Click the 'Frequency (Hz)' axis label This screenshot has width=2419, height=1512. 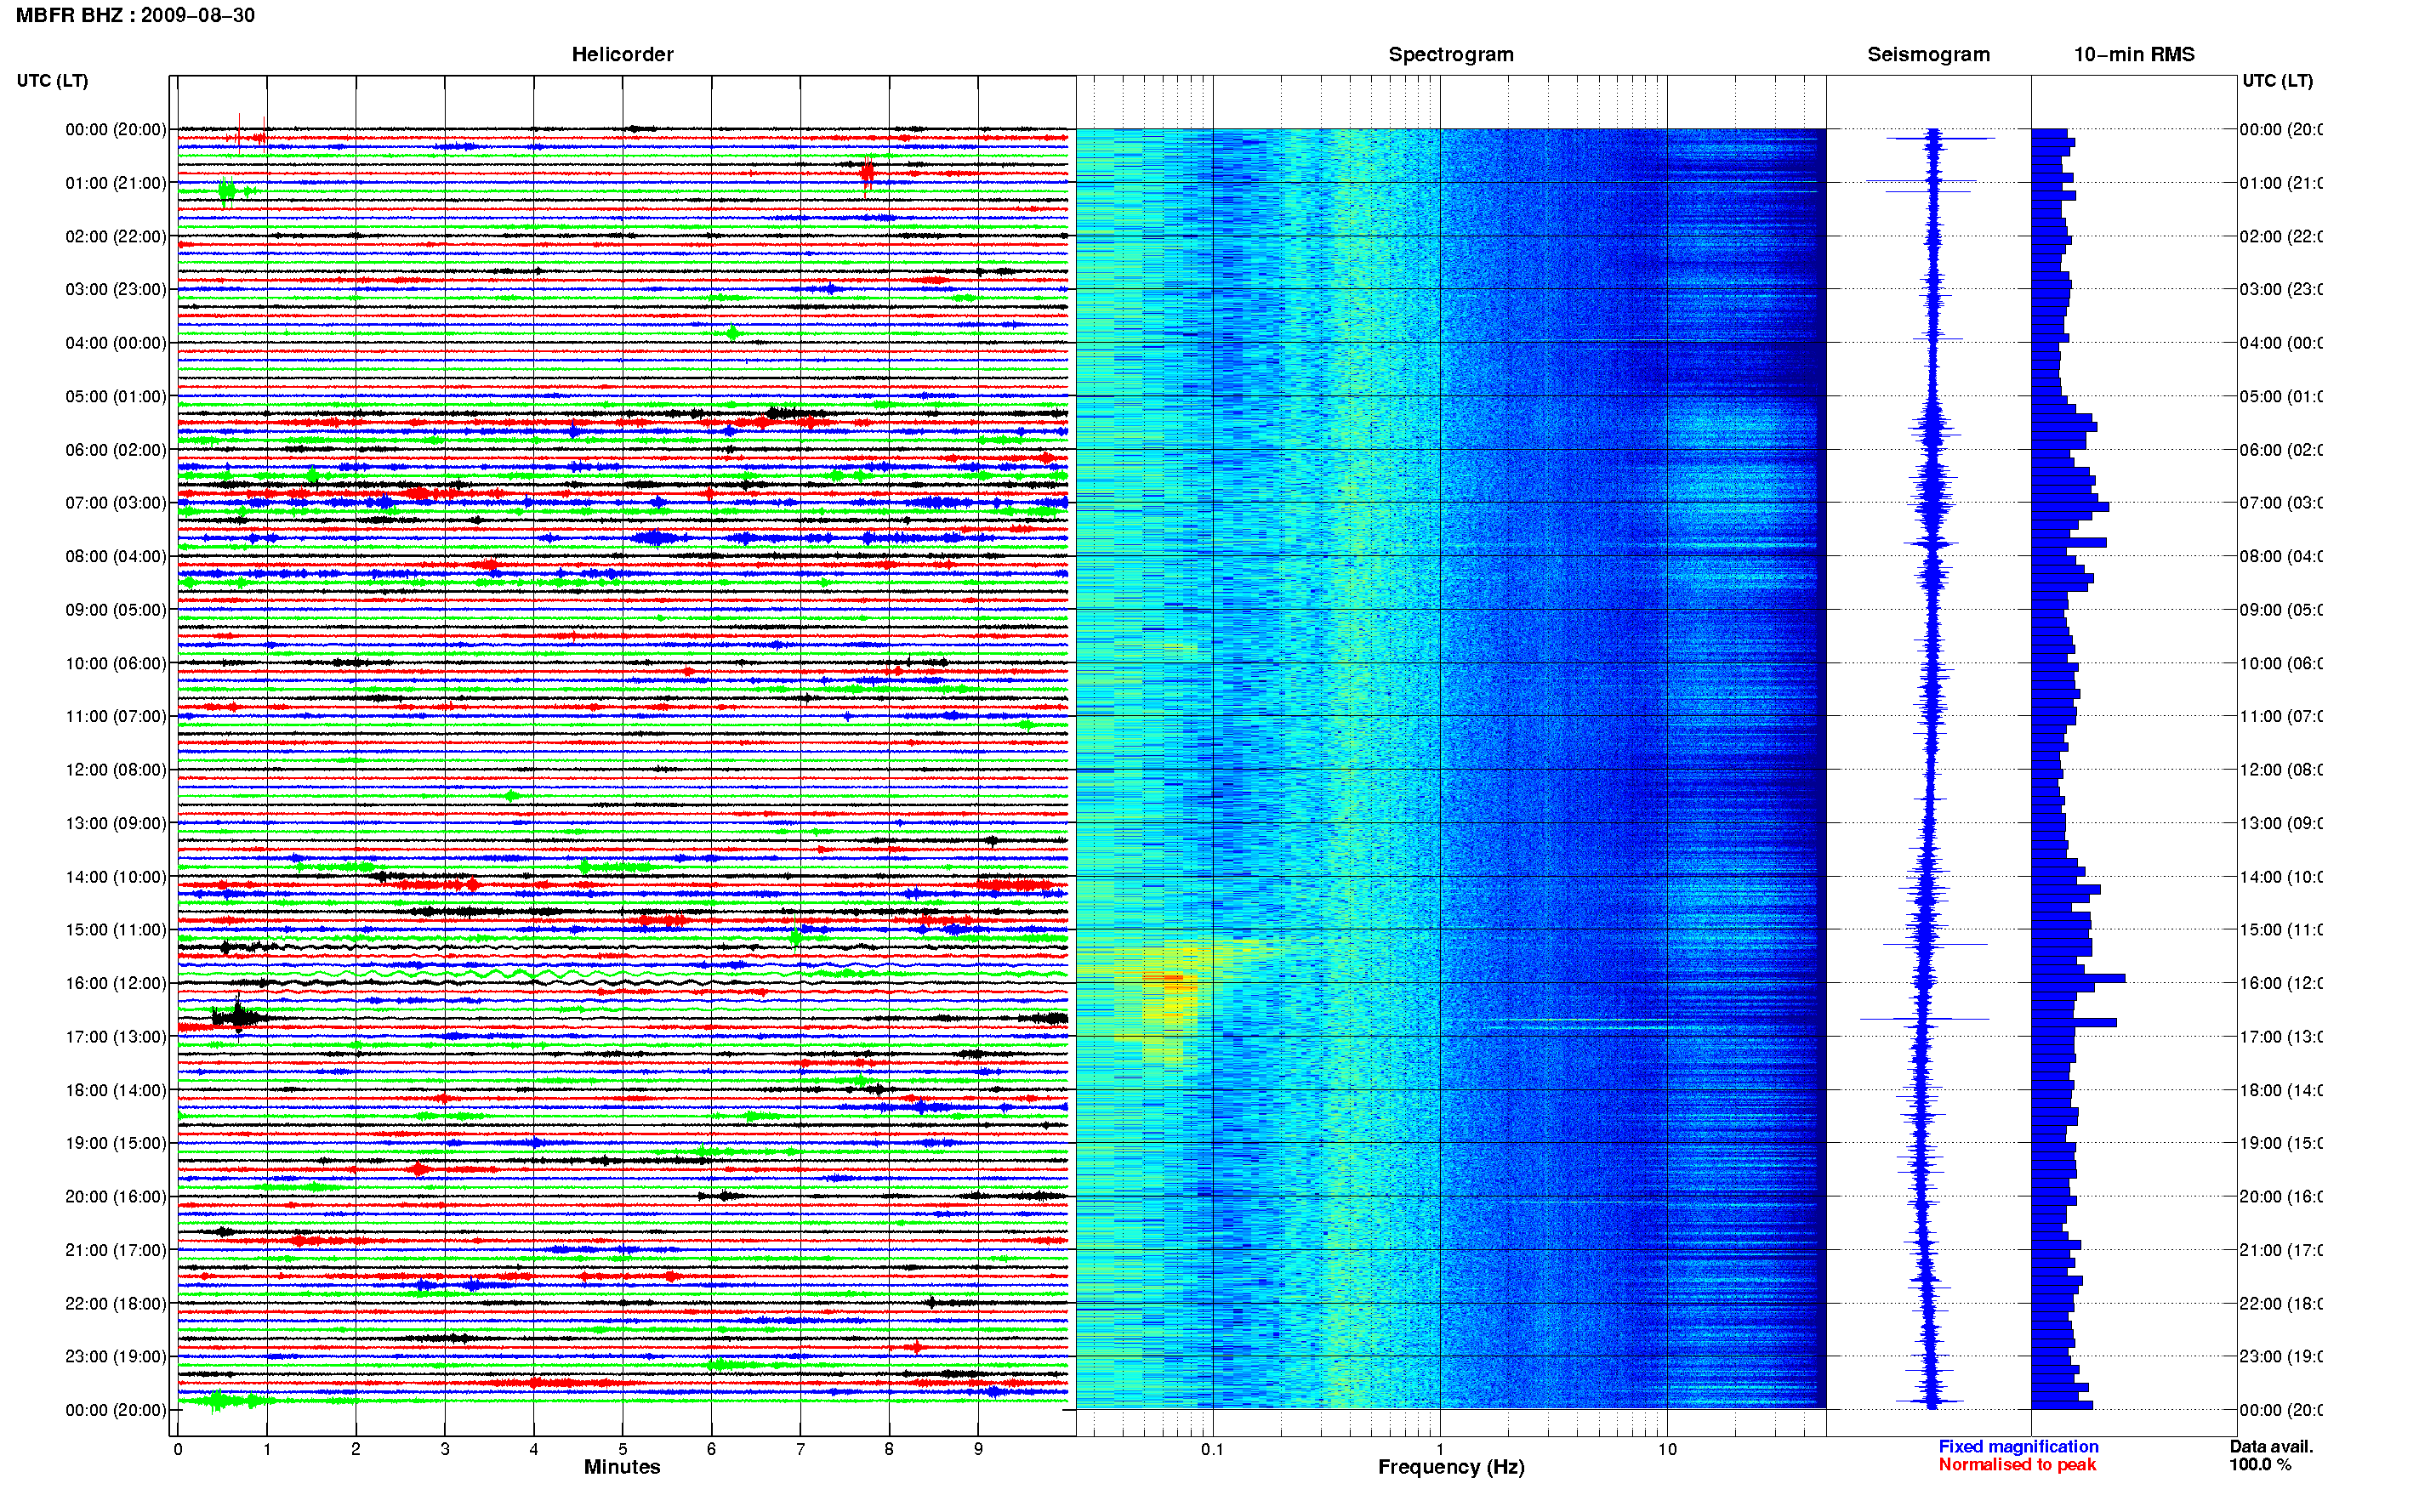pyautogui.click(x=1451, y=1467)
